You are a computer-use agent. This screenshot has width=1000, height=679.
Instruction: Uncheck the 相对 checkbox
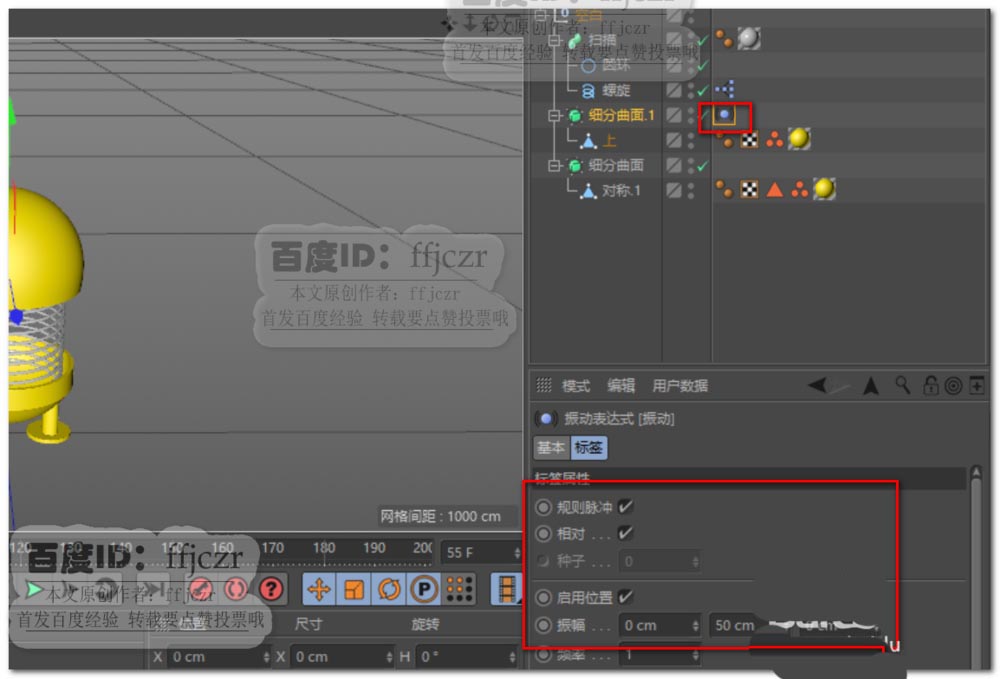click(626, 533)
